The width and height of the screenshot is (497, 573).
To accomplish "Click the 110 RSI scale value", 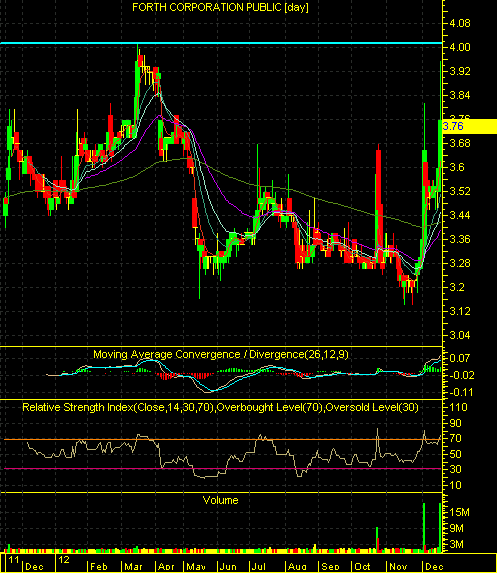I will 458,407.
